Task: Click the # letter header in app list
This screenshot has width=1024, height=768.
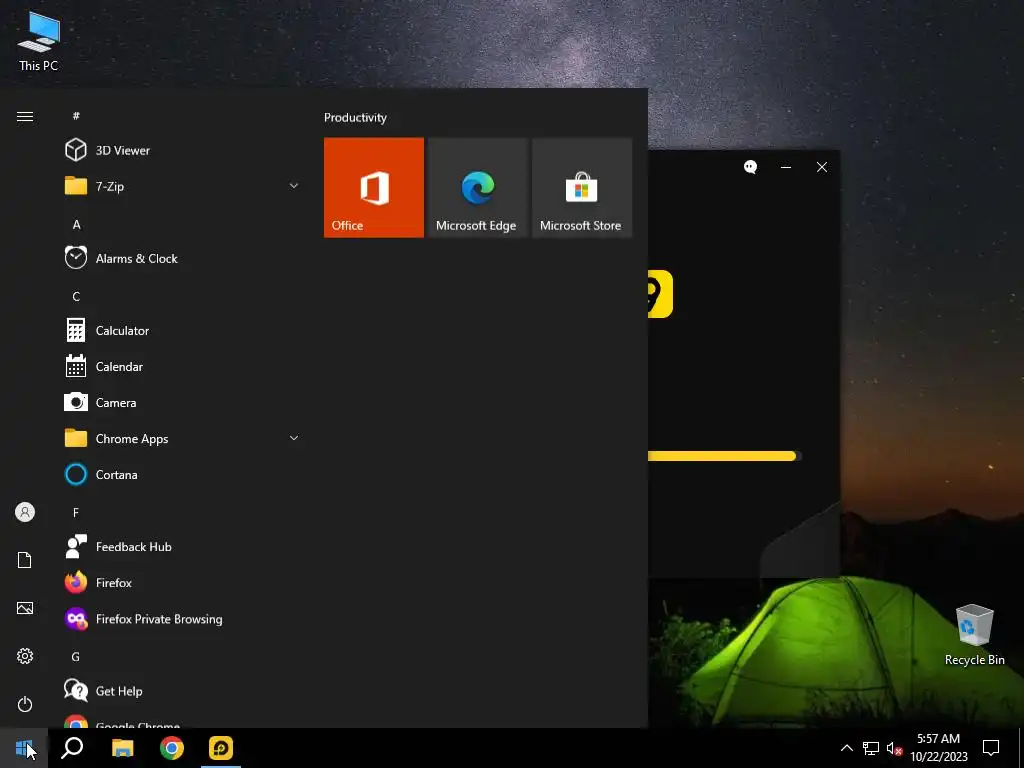Action: pyautogui.click(x=76, y=116)
